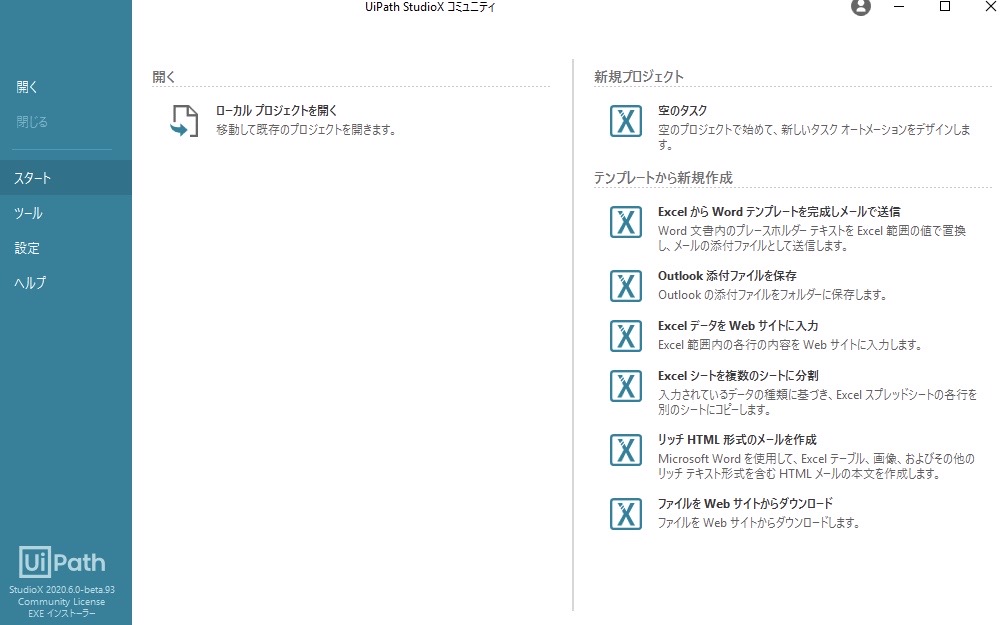
Task: Open ローカル プロジェクトを開く
Action: [276, 110]
